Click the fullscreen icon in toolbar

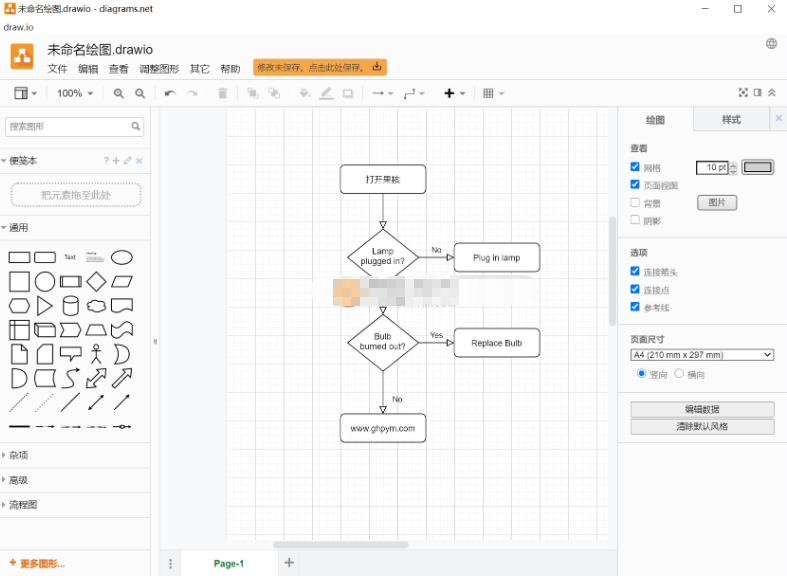(x=743, y=92)
